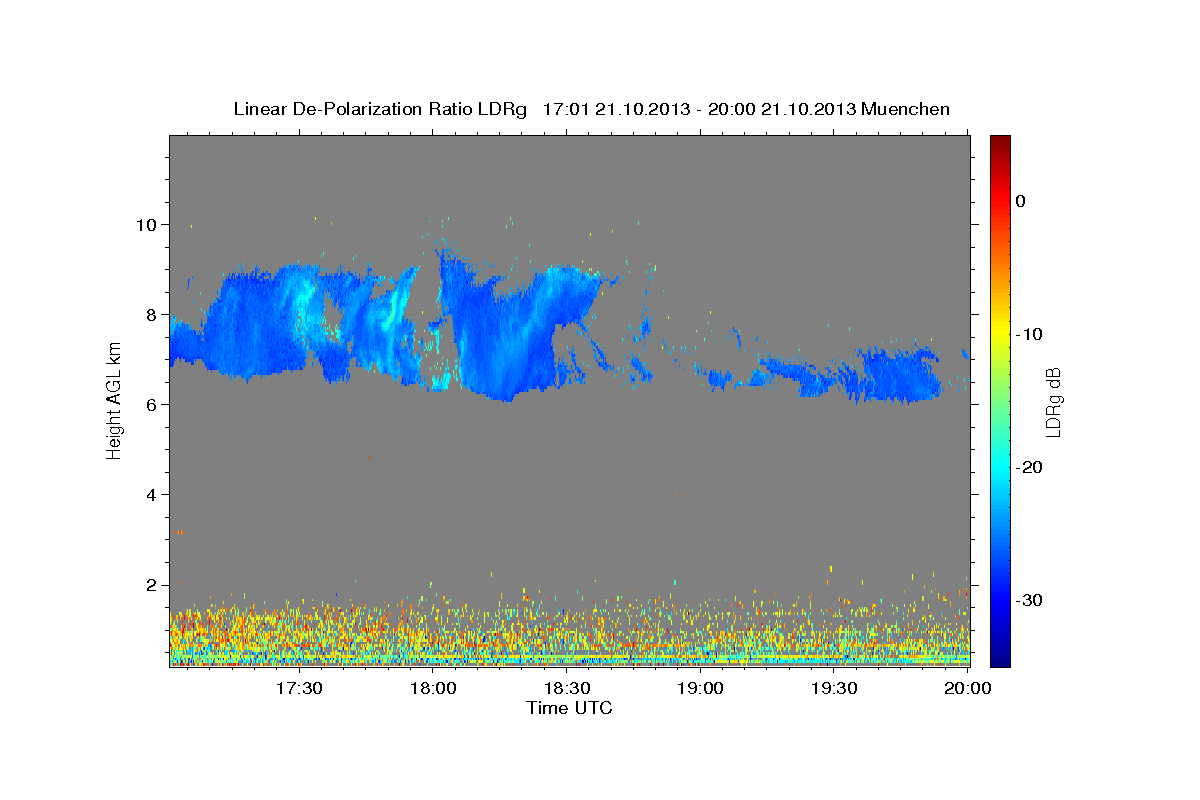Select the 18:00 time tick label

coord(433,688)
